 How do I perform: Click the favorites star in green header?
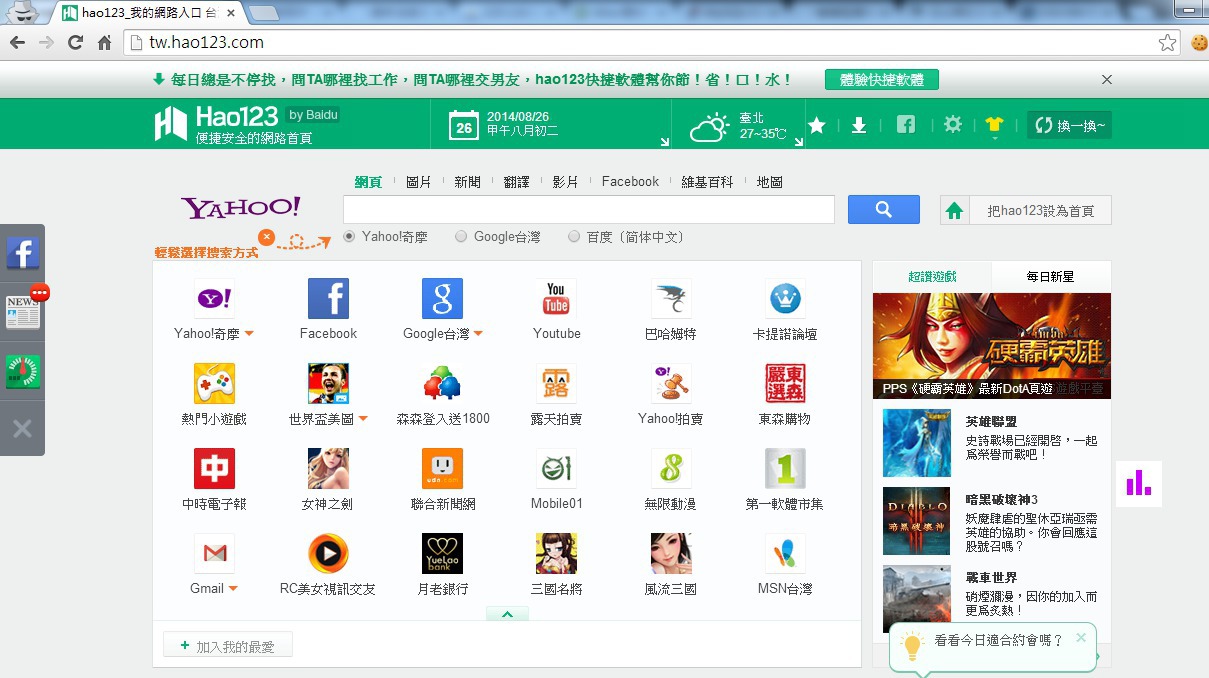[817, 125]
